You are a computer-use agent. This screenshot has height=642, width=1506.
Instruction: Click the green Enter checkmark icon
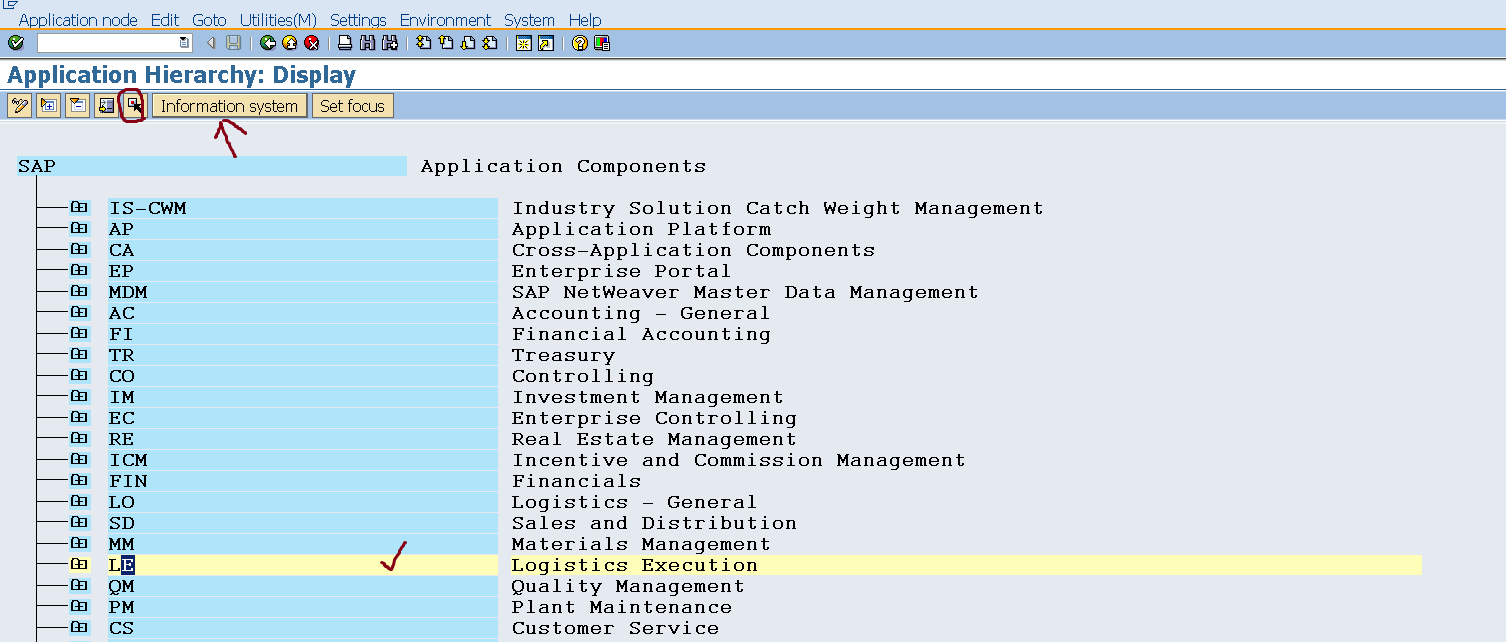point(16,43)
